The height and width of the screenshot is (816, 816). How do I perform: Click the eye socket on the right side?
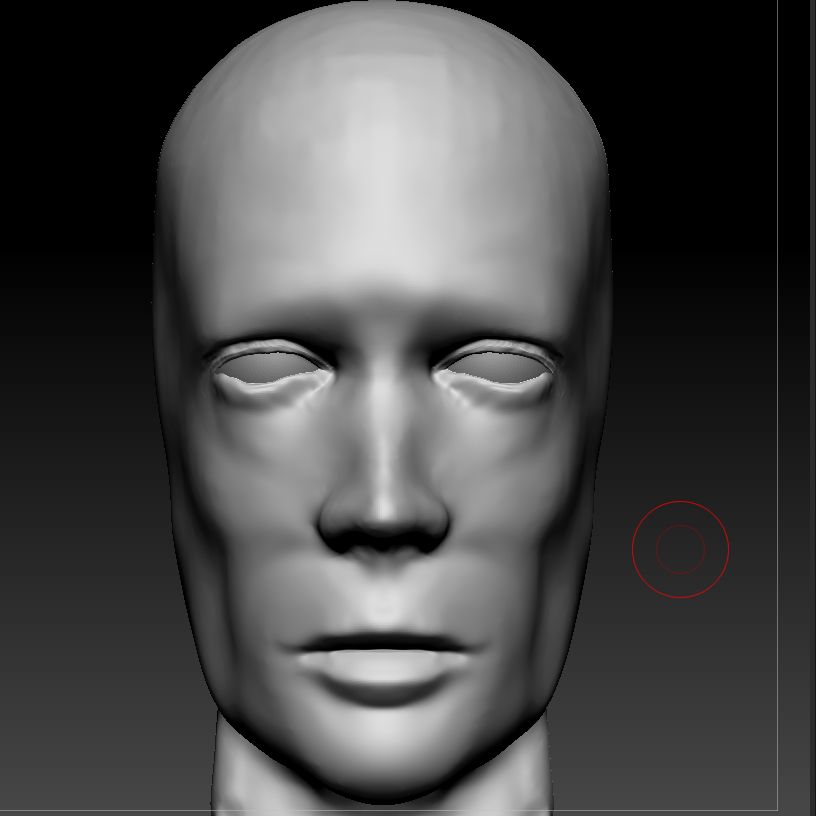(x=498, y=368)
